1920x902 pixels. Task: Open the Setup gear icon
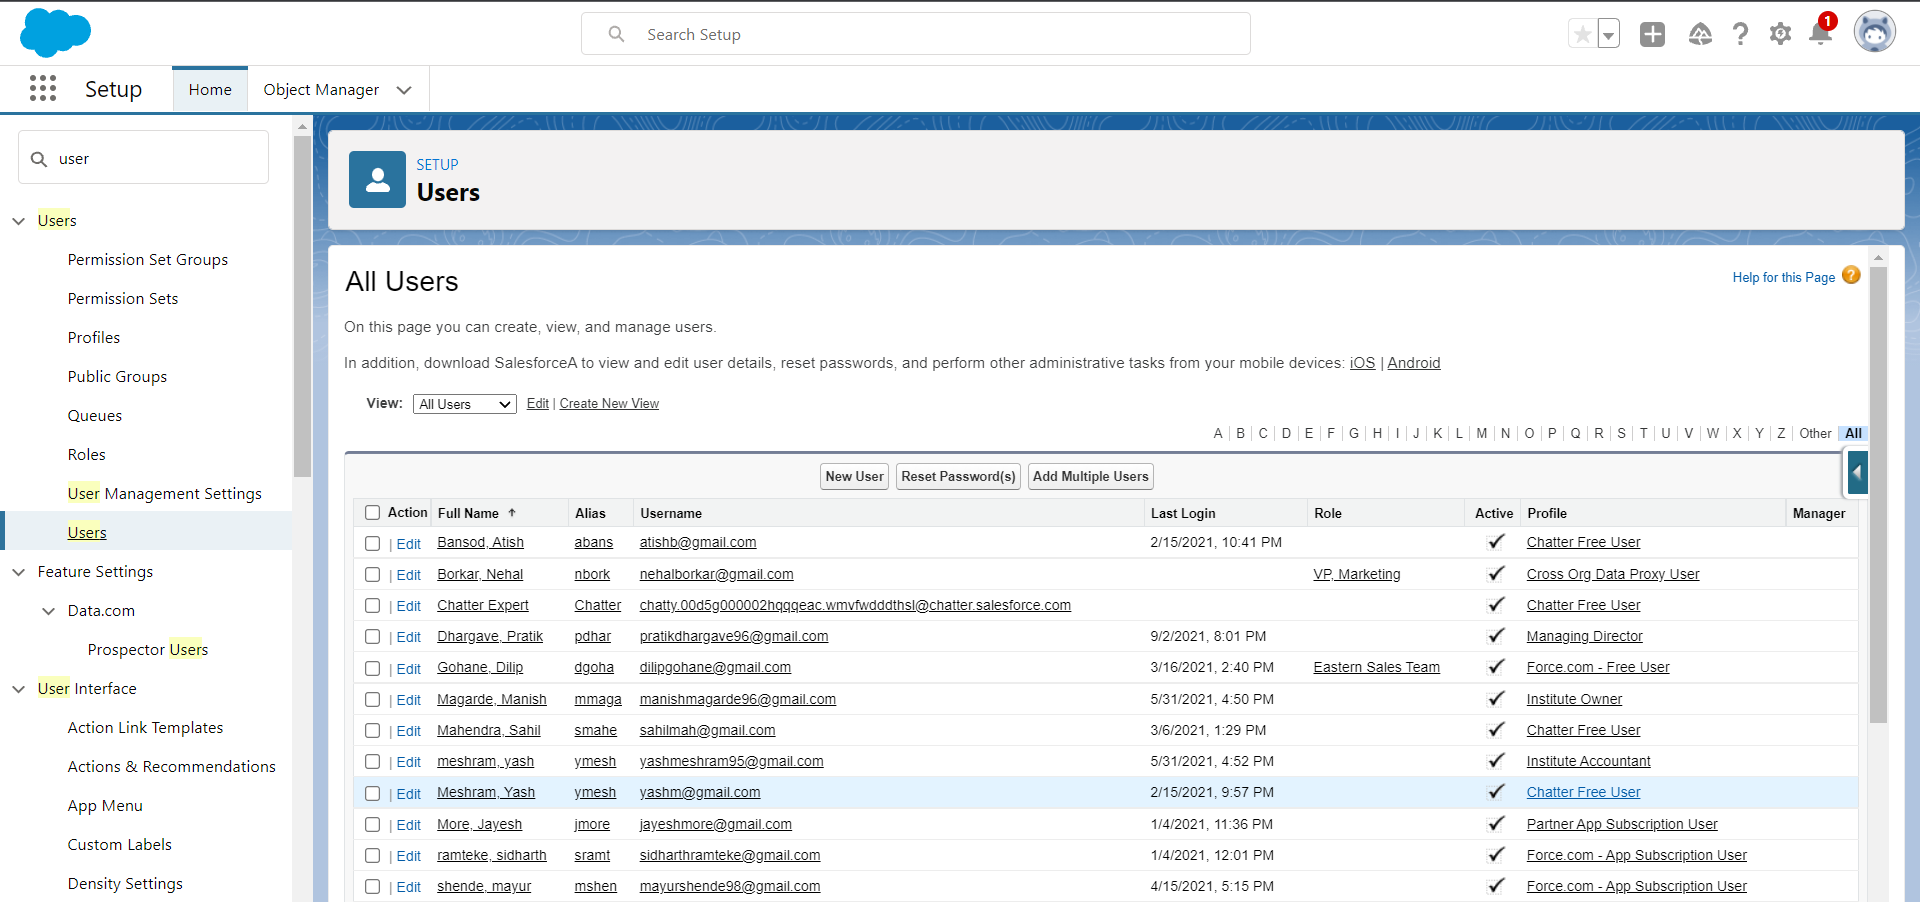tap(1780, 35)
